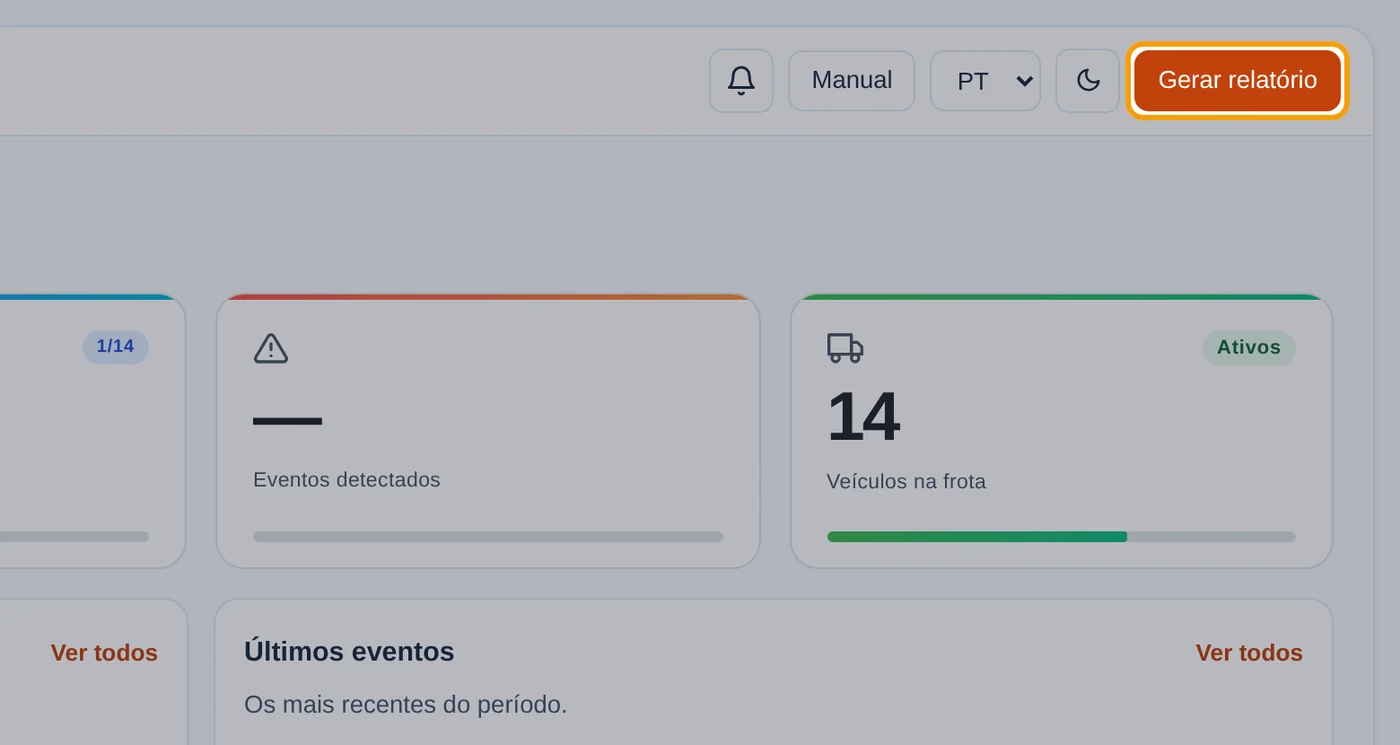
Task: Toggle dark mode with moon icon
Action: (x=1088, y=81)
